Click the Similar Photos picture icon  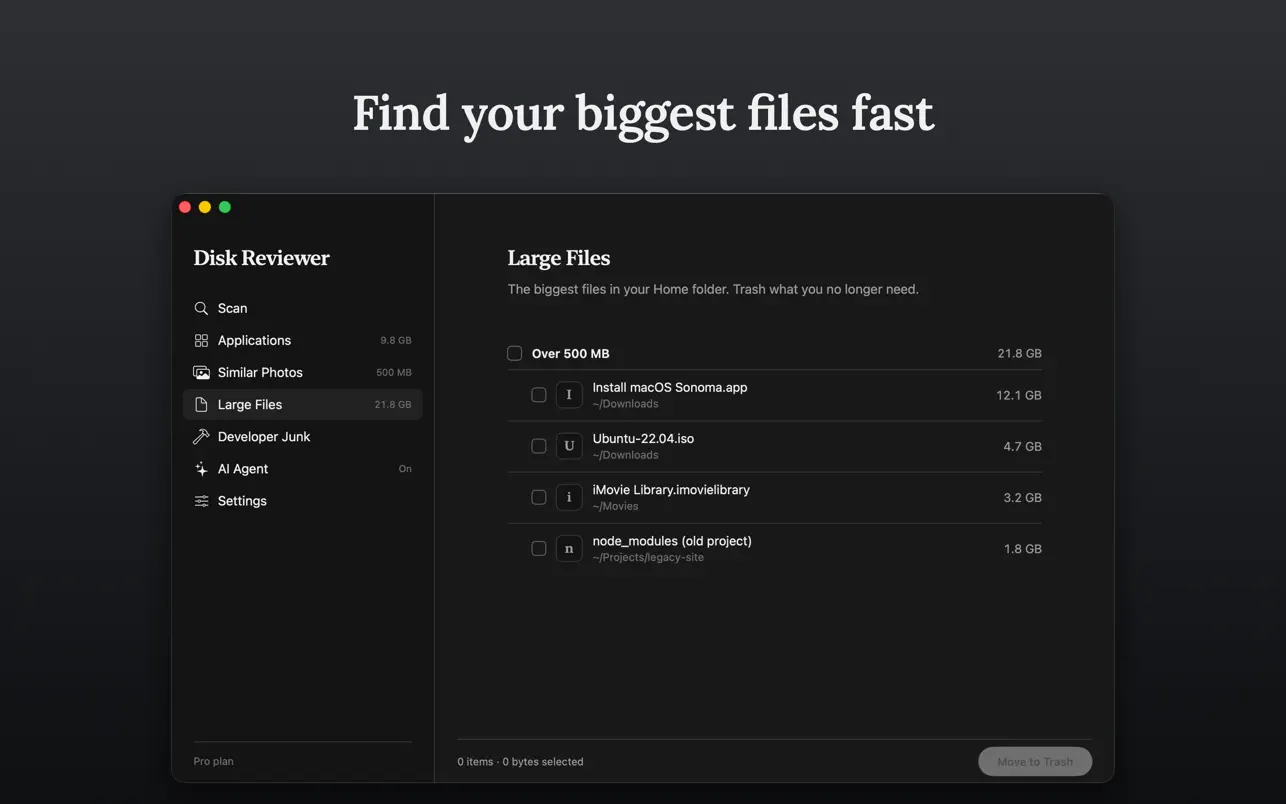[x=201, y=372]
